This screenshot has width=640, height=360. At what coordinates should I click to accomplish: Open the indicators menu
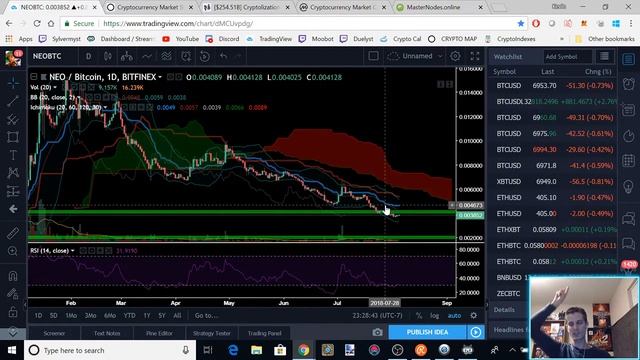147,56
